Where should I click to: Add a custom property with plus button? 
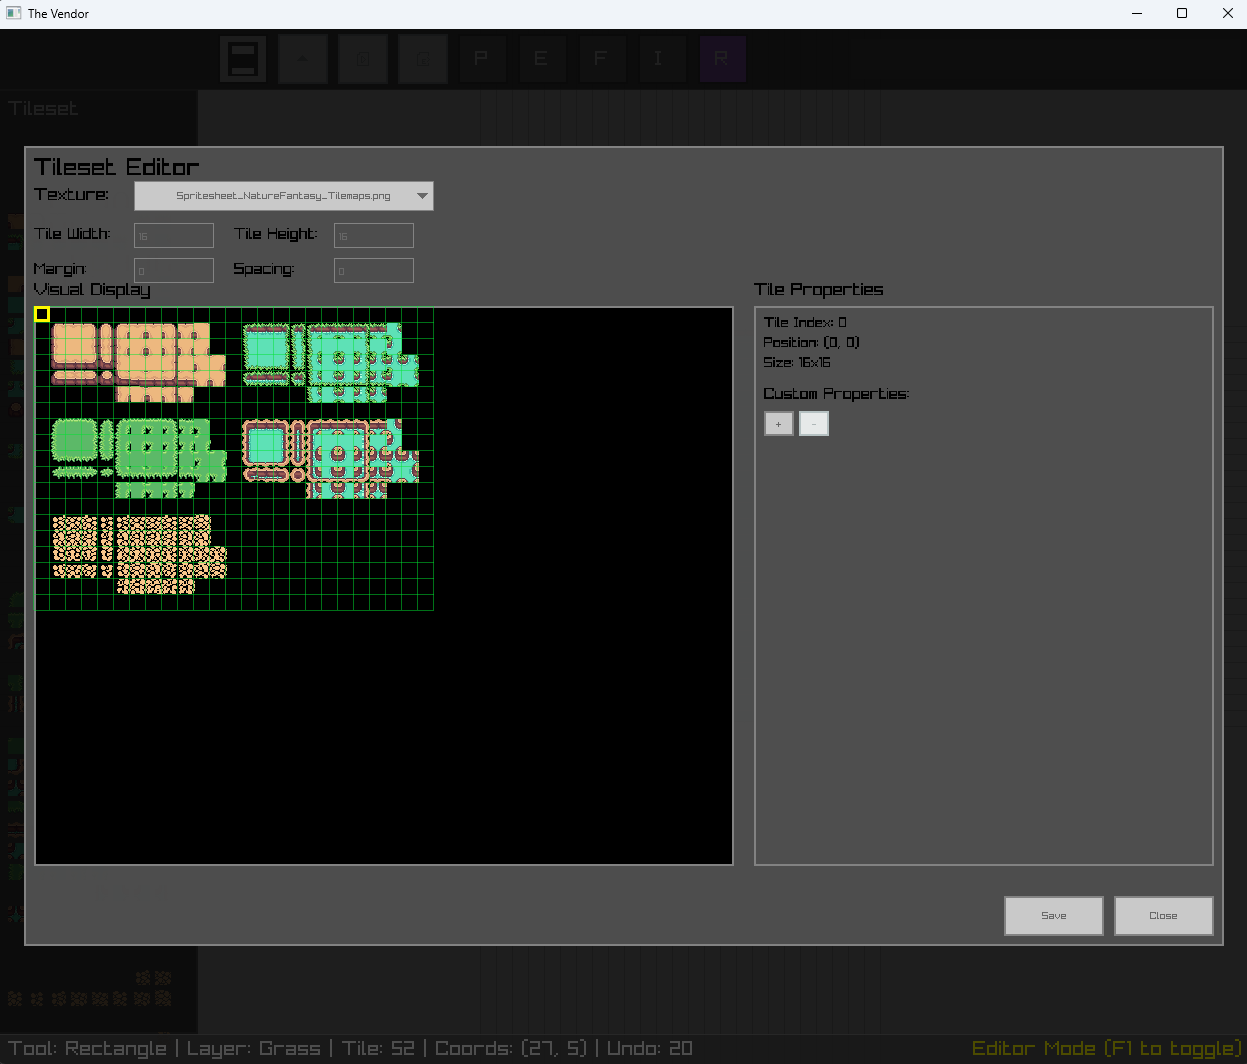778,424
